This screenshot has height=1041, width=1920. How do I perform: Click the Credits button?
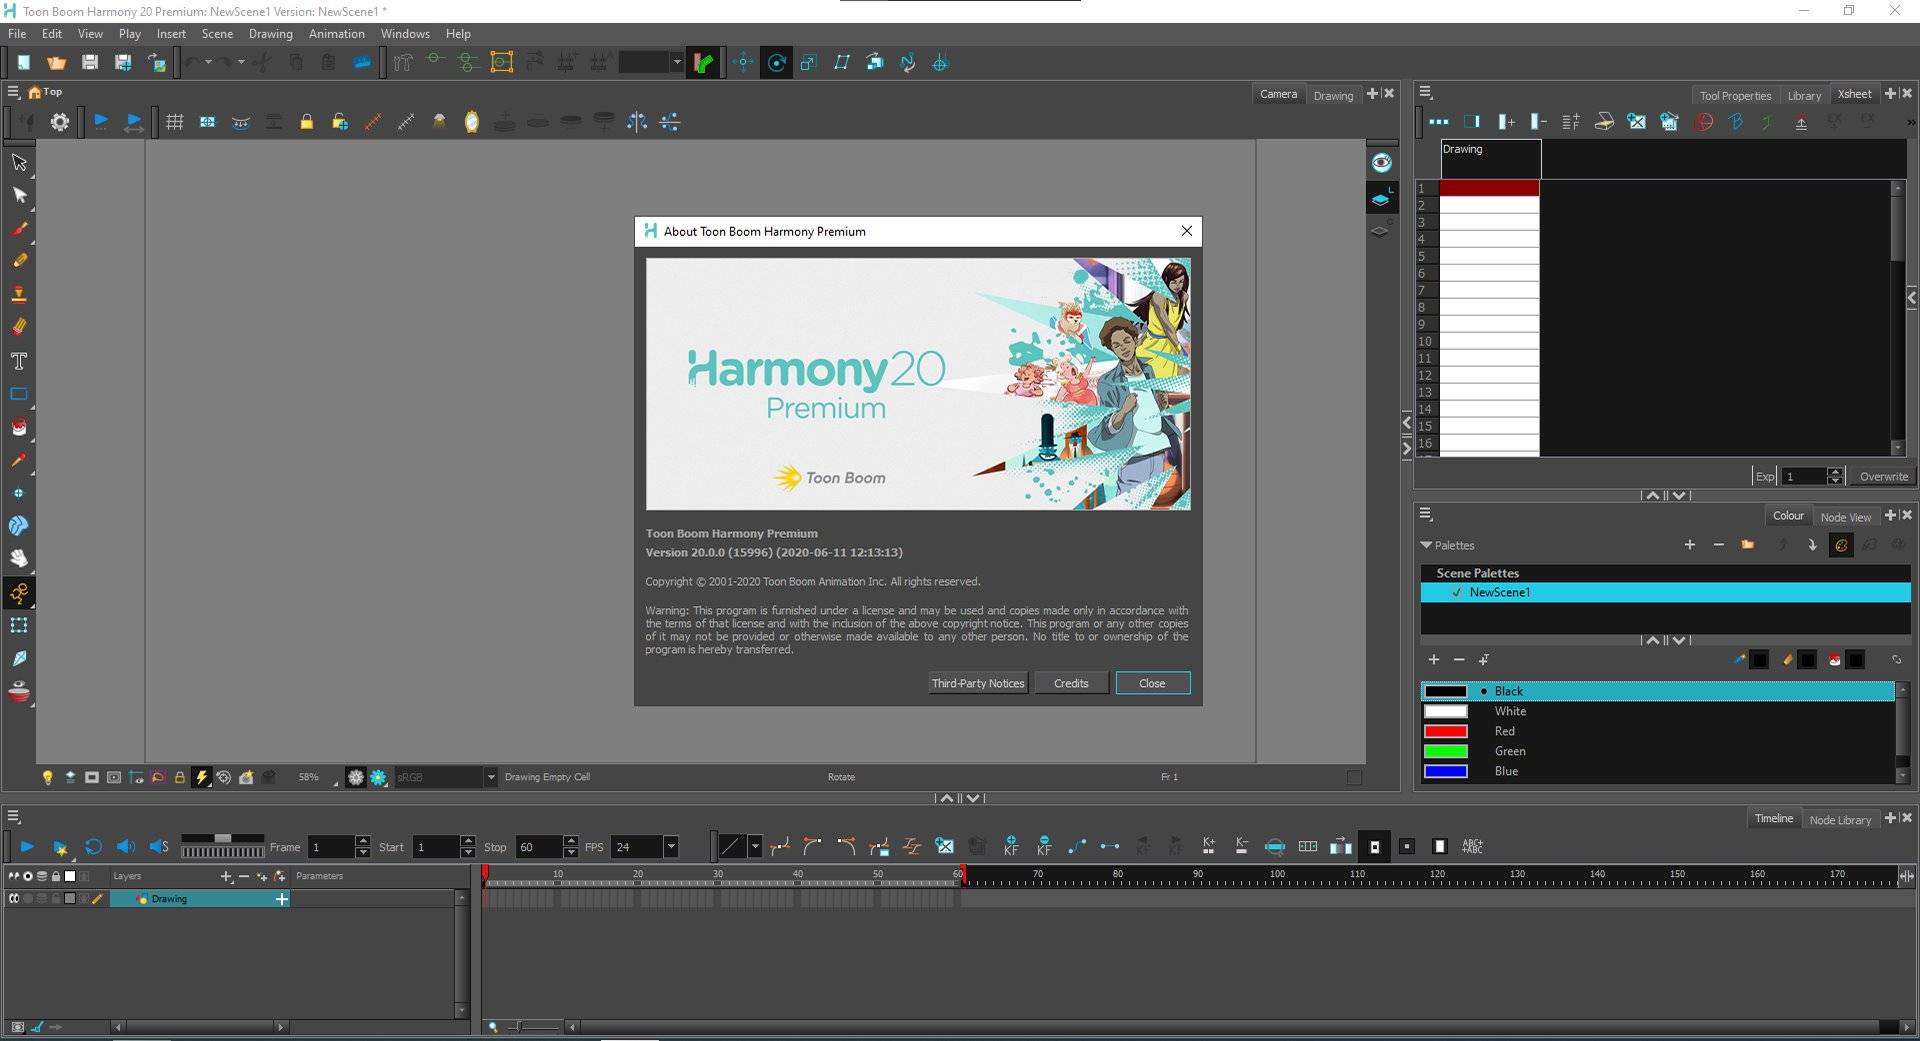click(x=1070, y=683)
